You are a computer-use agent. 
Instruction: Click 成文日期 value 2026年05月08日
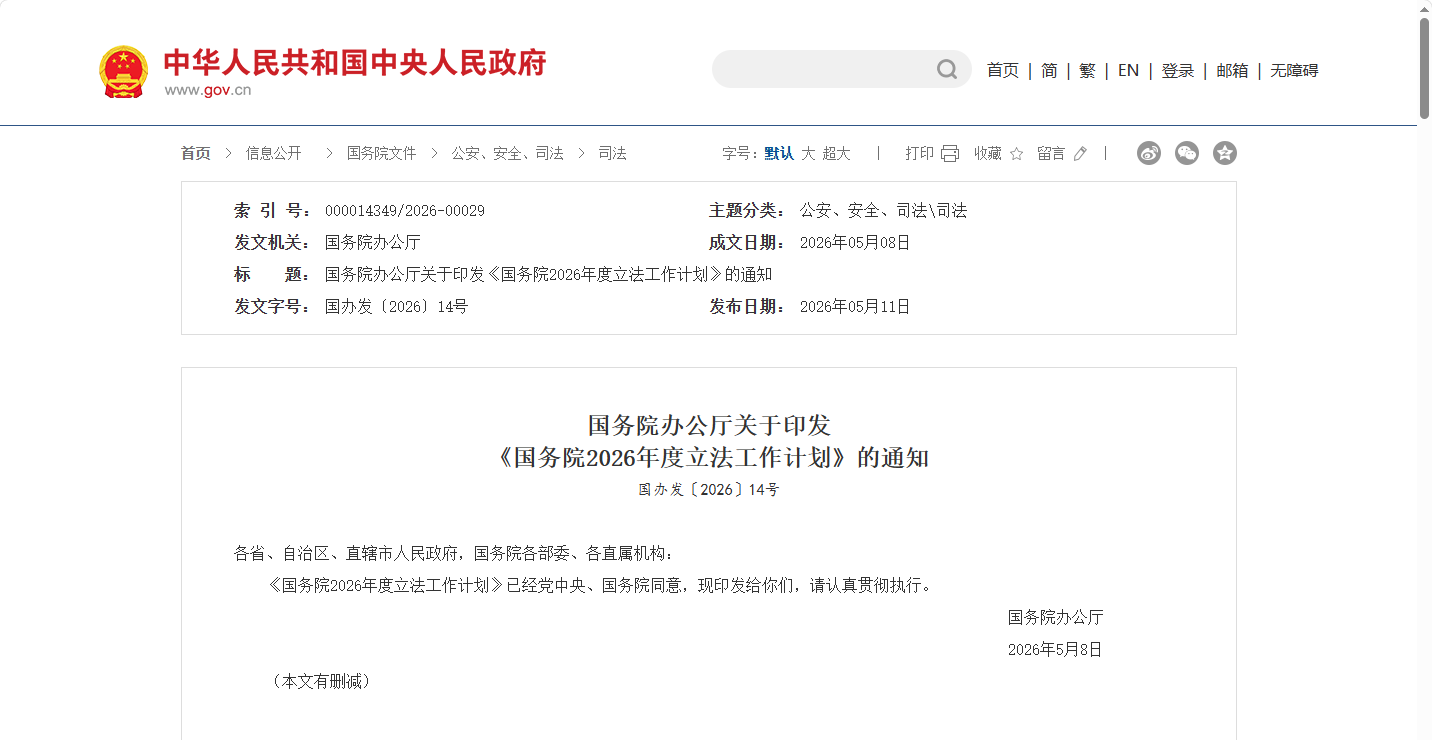coord(855,243)
